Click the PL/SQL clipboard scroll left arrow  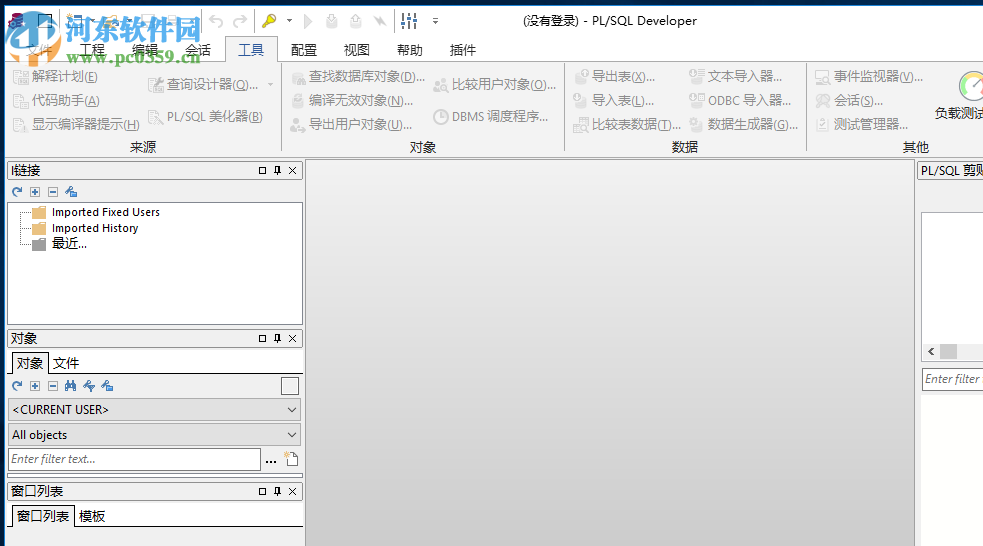coord(931,352)
